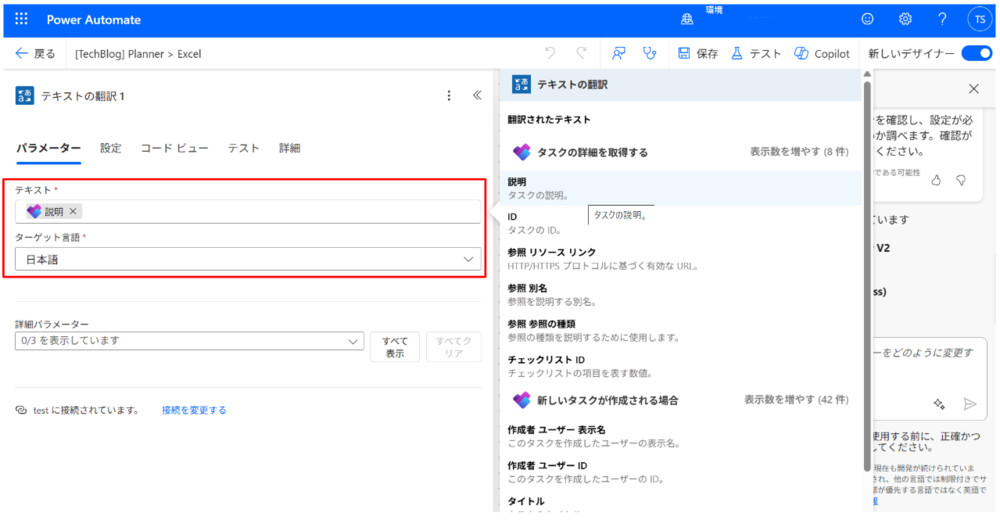This screenshot has width=1000, height=520.
Task: Click the environment icon in header
Action: tap(687, 19)
